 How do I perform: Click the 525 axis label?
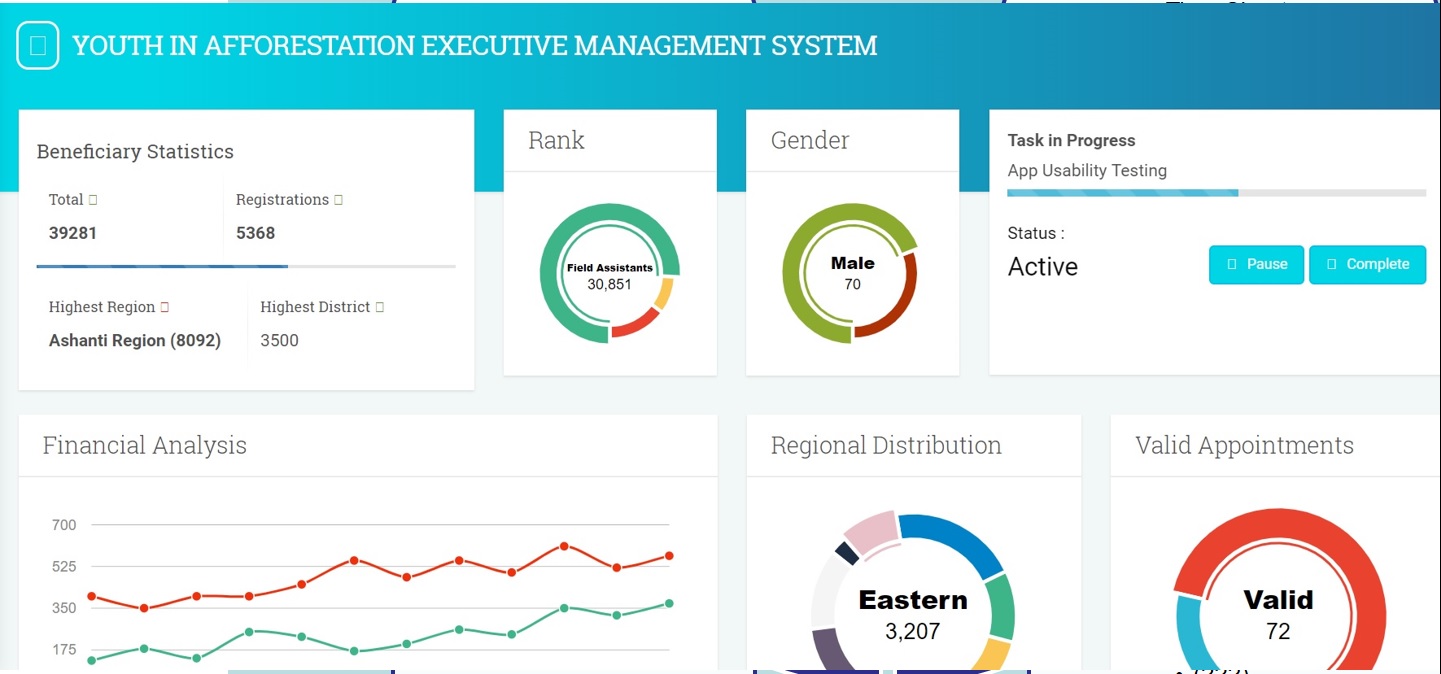[x=64, y=567]
